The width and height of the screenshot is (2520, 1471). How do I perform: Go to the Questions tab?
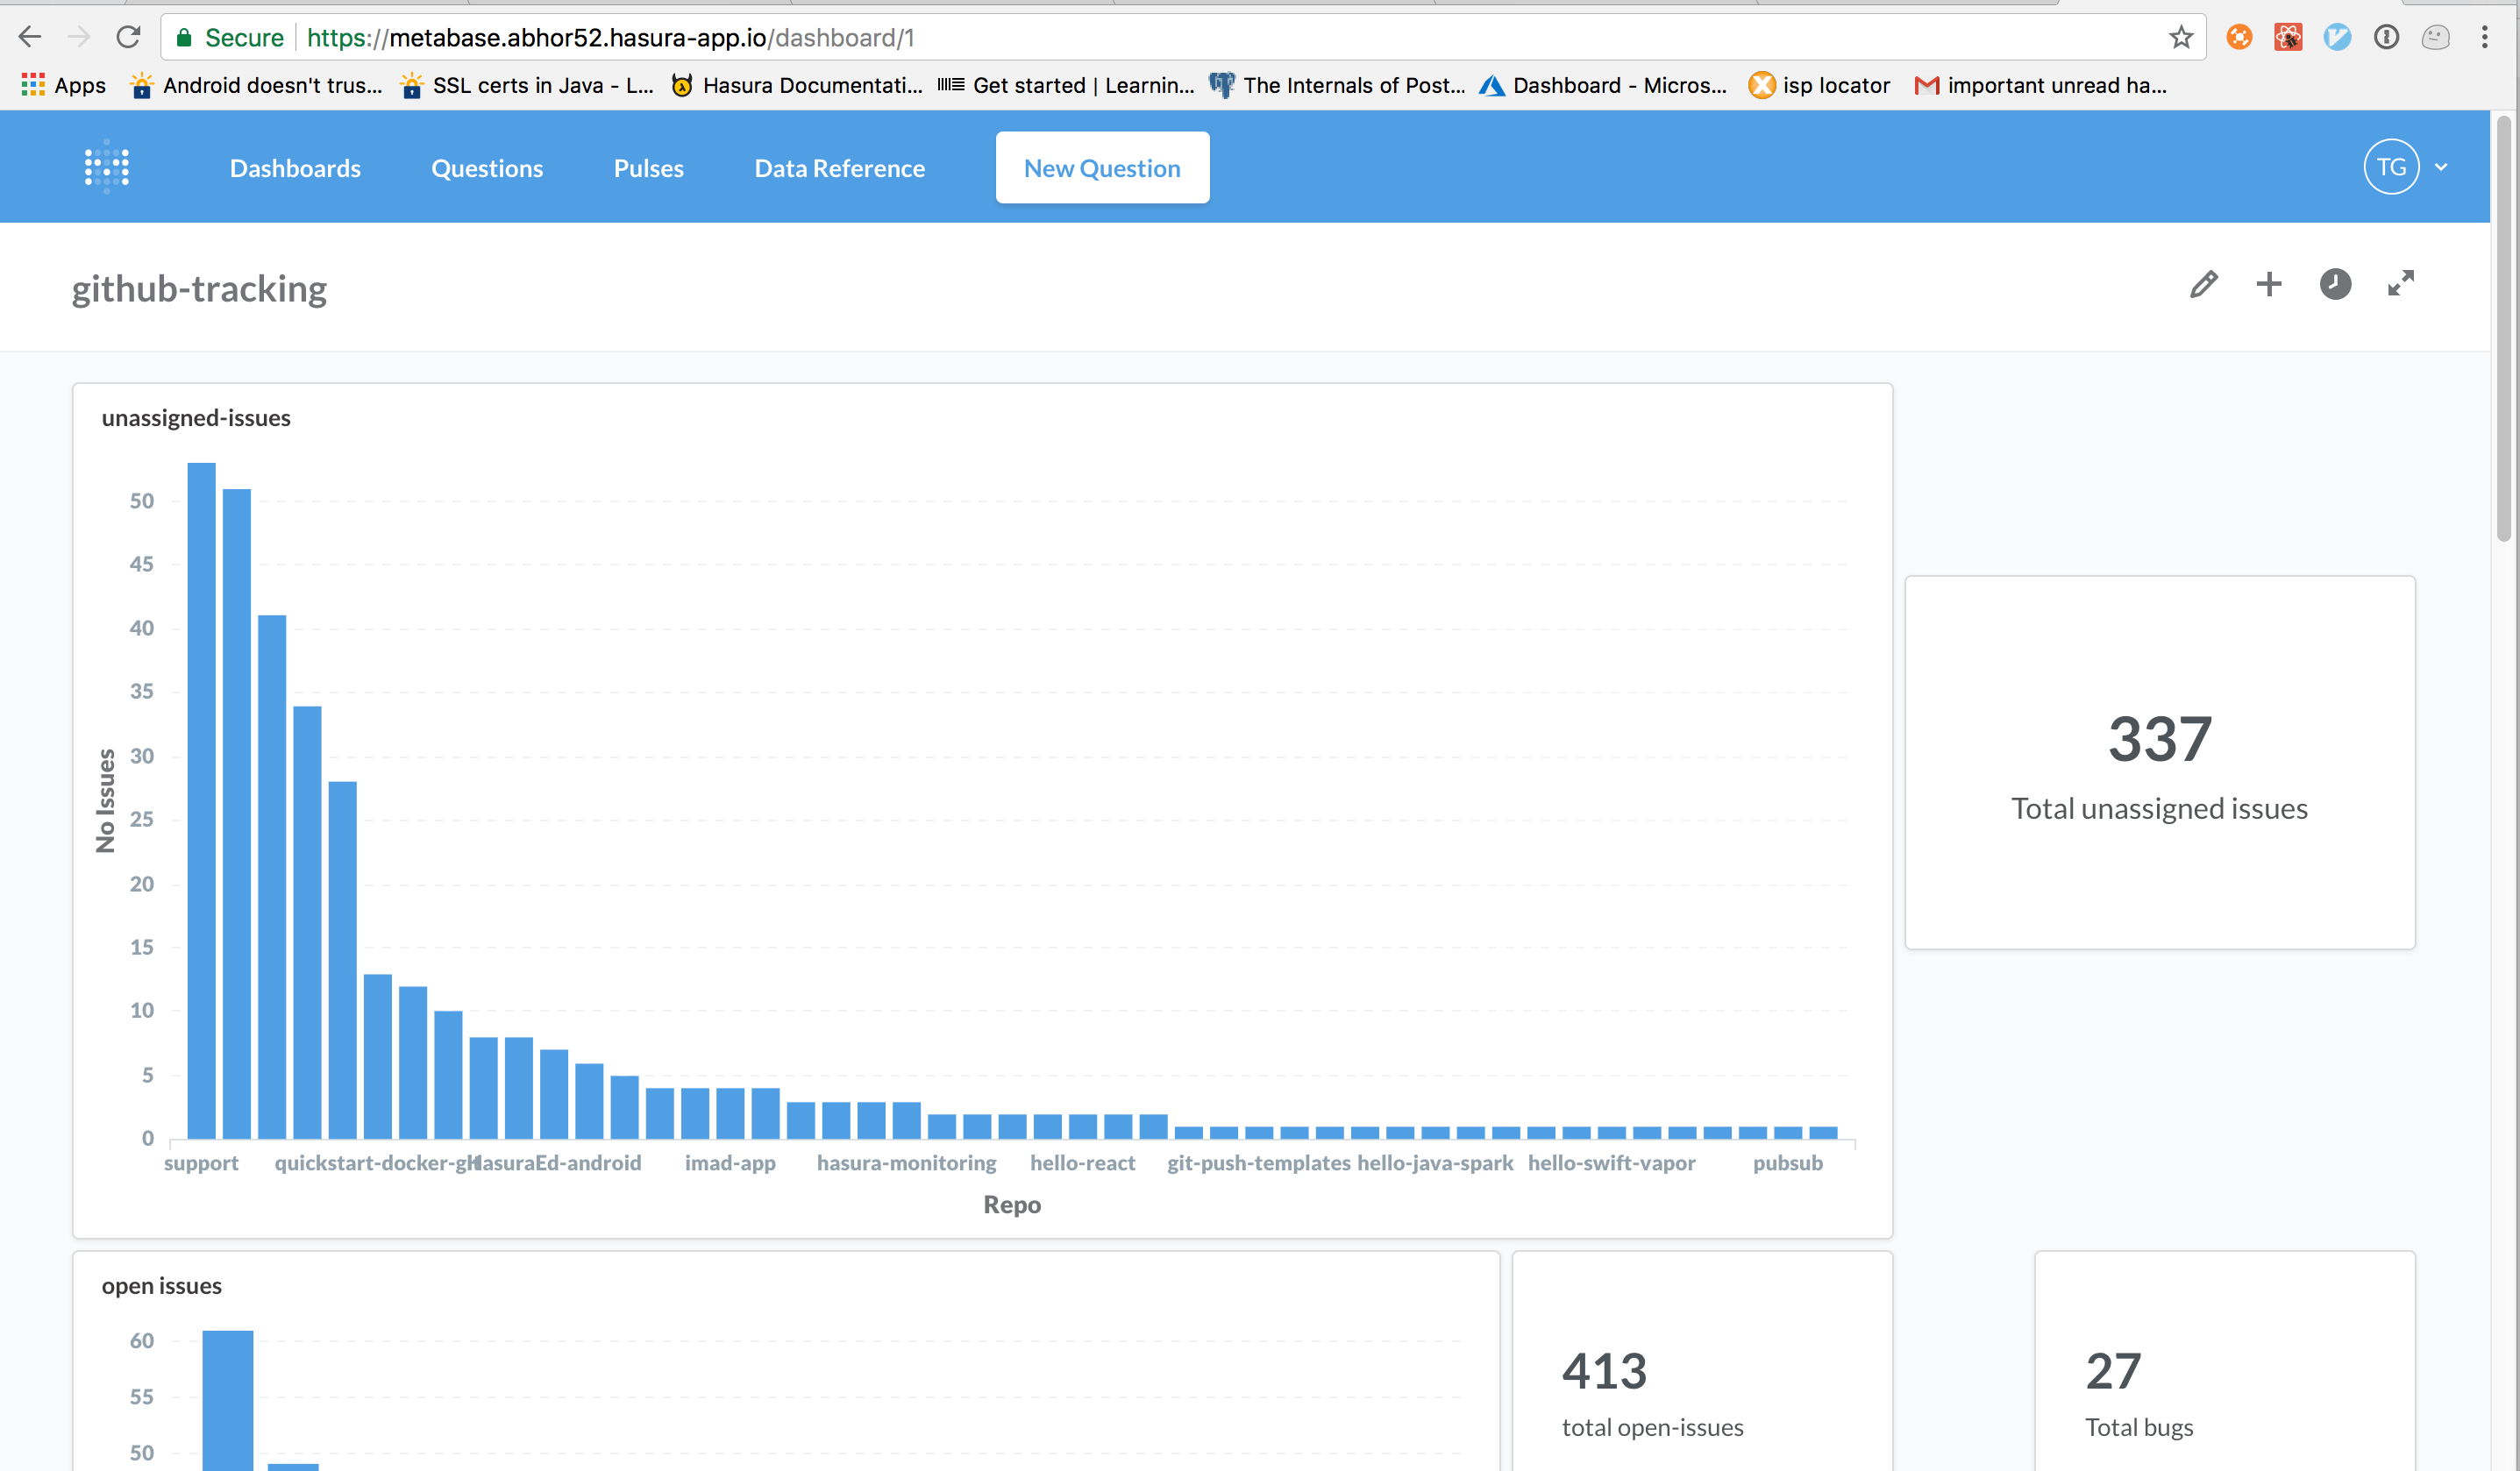pos(487,168)
